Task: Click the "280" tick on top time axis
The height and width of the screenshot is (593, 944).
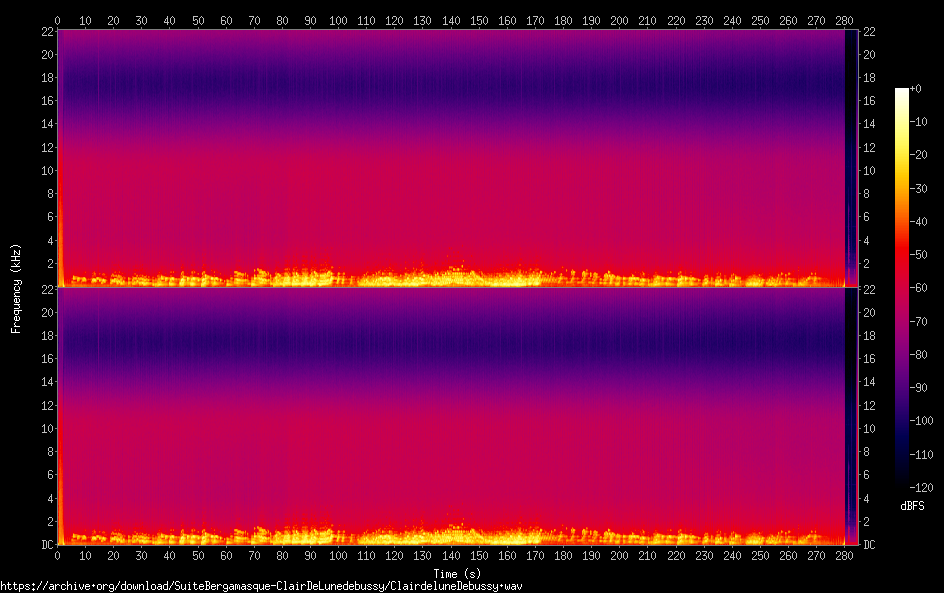Action: click(x=844, y=20)
